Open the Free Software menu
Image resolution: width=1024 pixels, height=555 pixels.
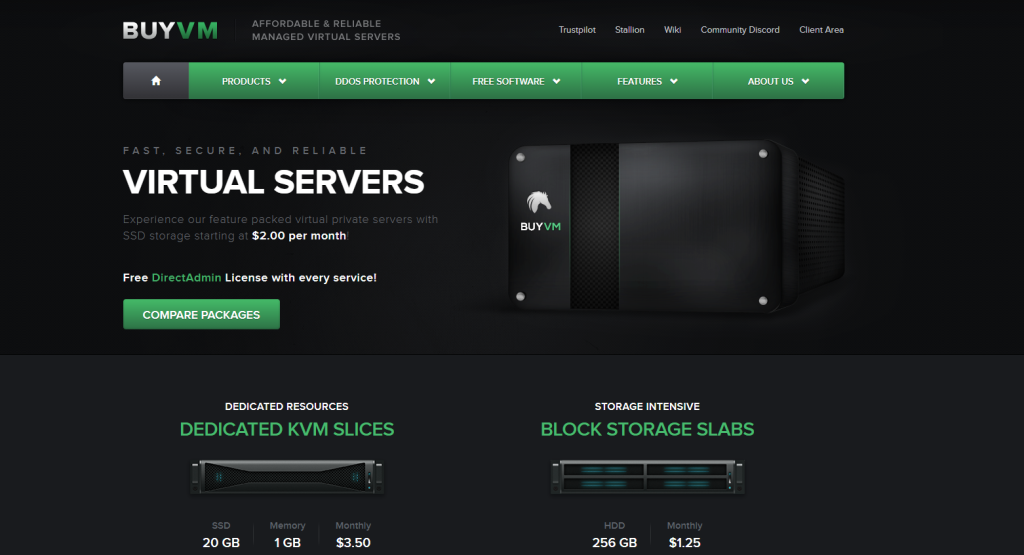click(516, 81)
